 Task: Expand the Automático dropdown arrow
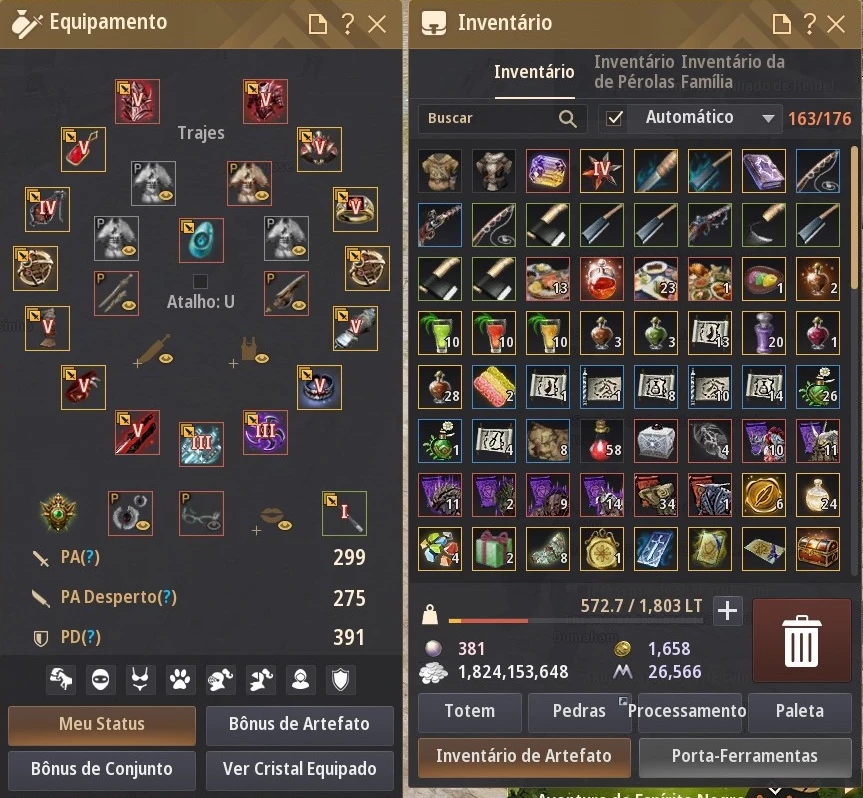[768, 118]
